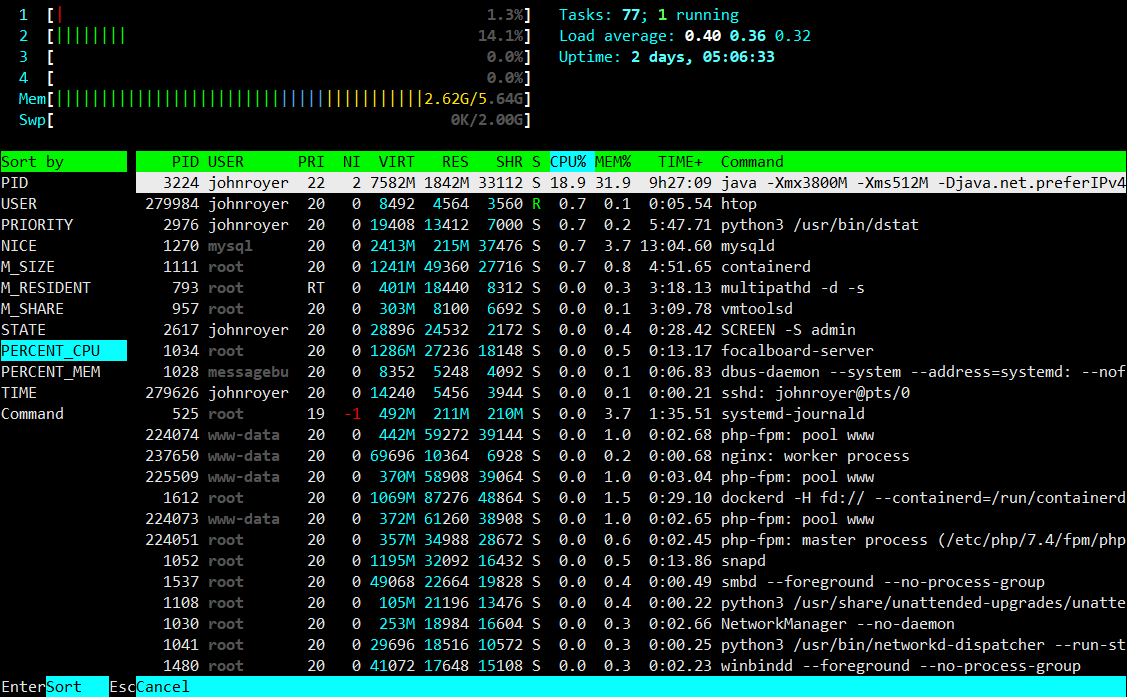Select M_SHARE sort option

[x=63, y=309]
